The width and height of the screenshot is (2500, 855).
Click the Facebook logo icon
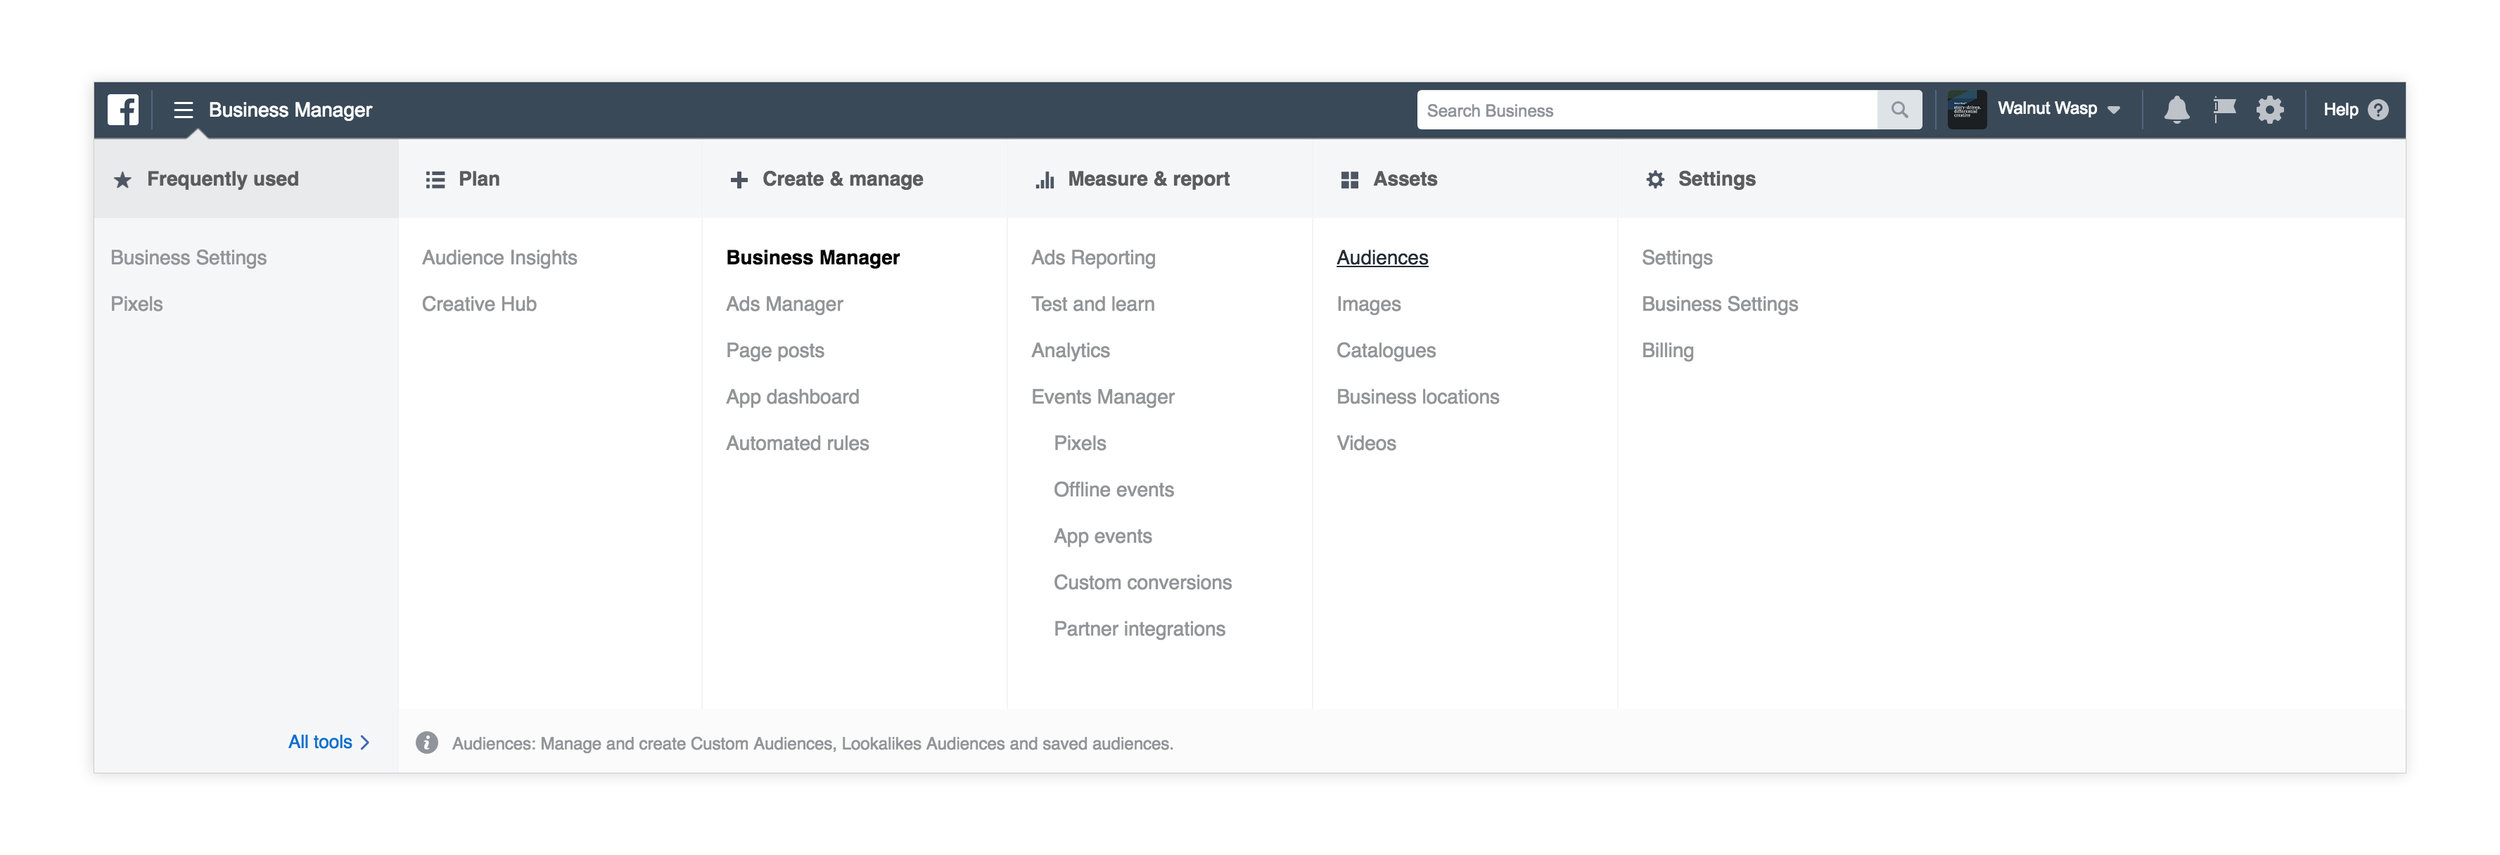coord(123,110)
